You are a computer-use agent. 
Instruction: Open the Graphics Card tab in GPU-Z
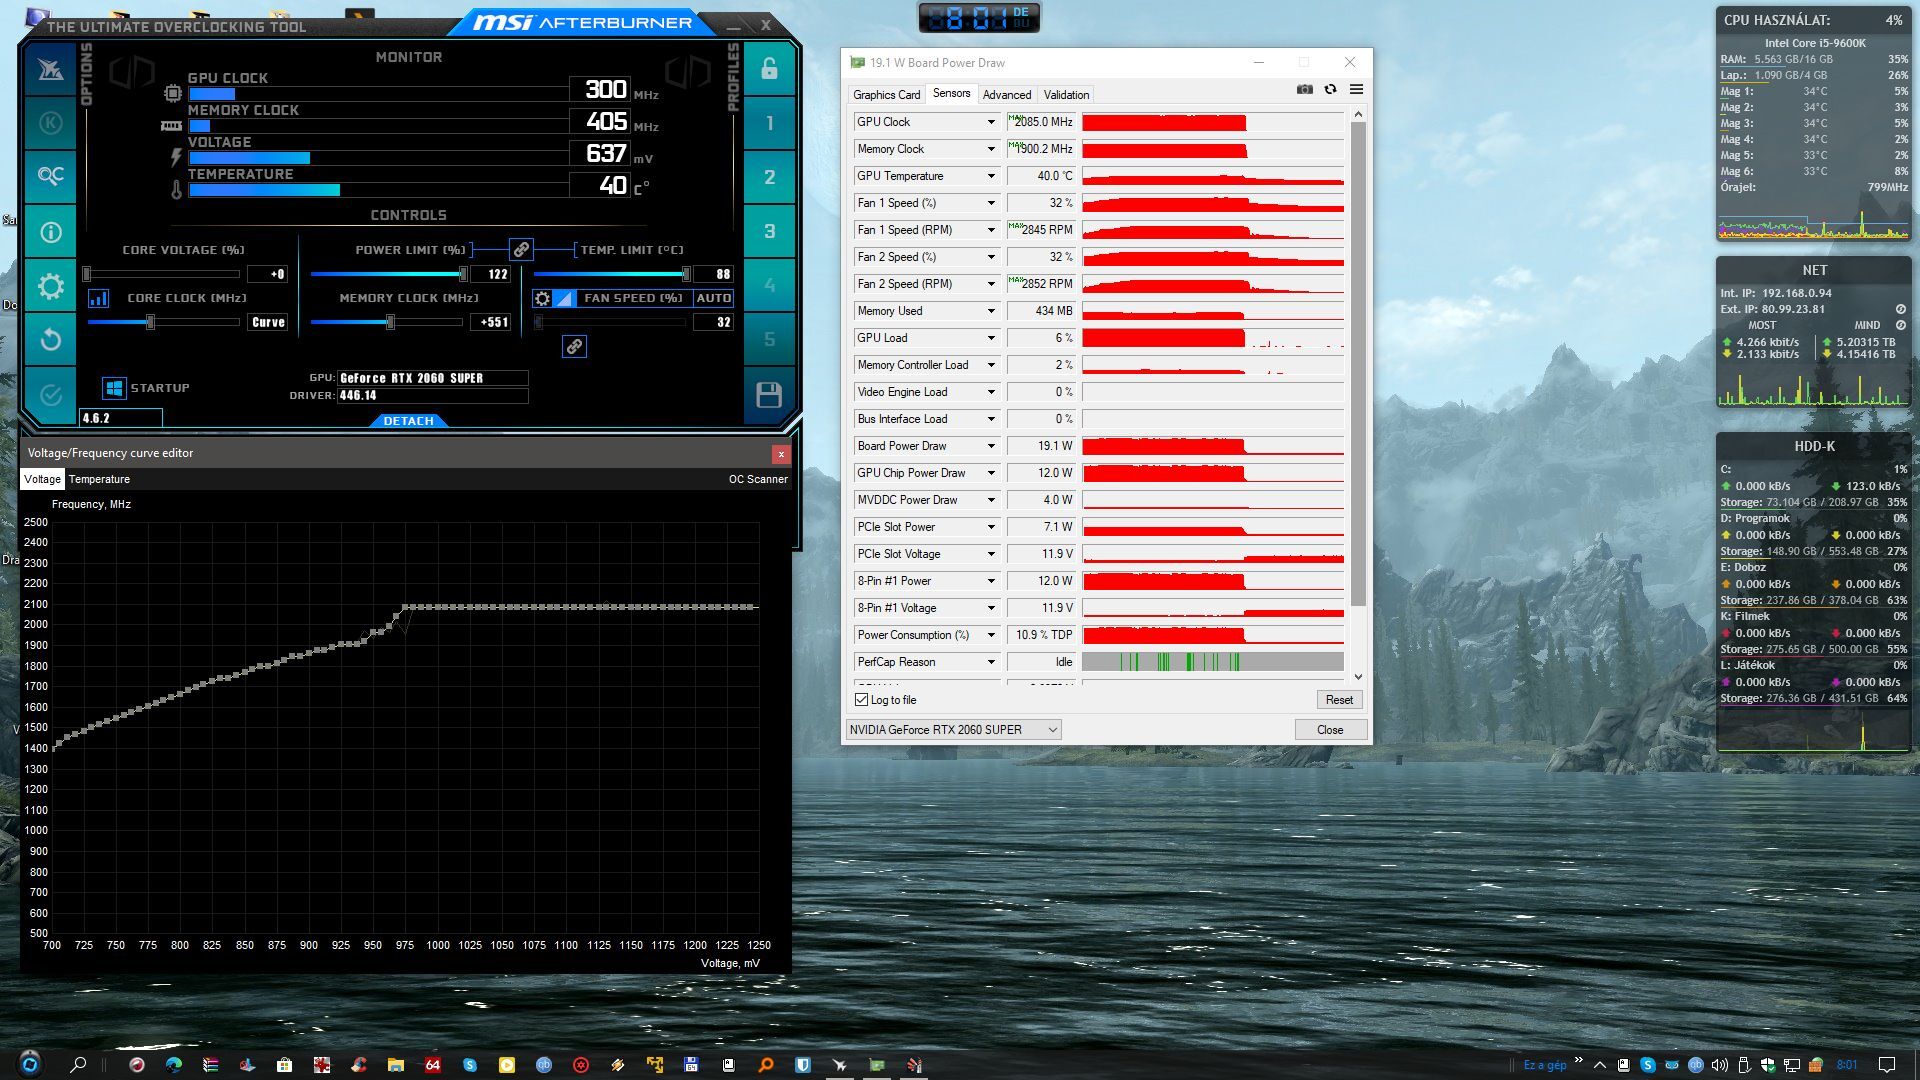click(x=886, y=95)
